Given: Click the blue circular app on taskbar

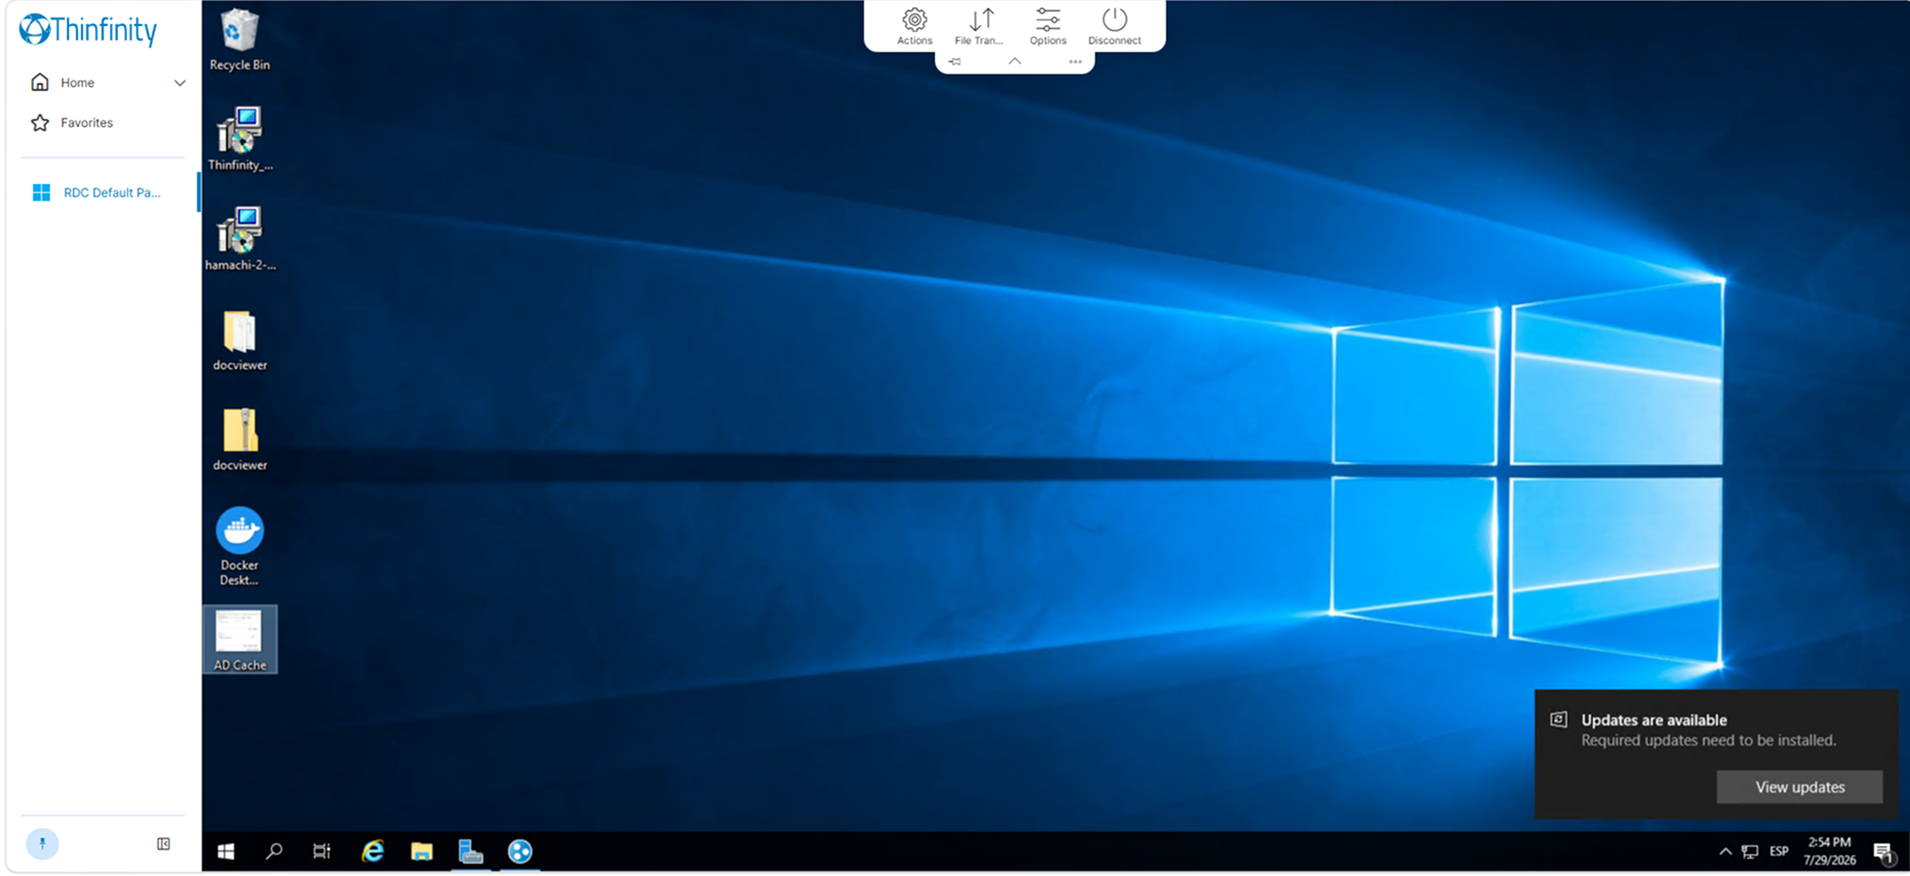Looking at the screenshot, I should 520,851.
